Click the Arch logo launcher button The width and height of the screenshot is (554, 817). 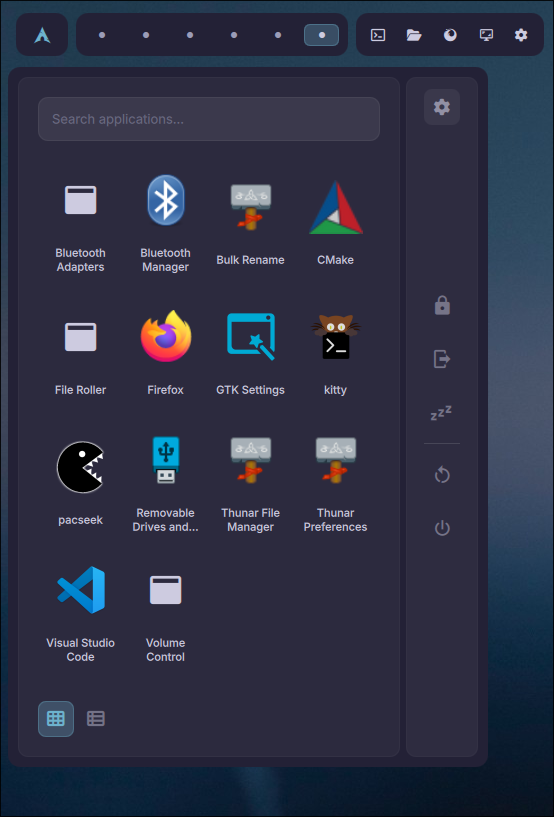click(x=42, y=35)
